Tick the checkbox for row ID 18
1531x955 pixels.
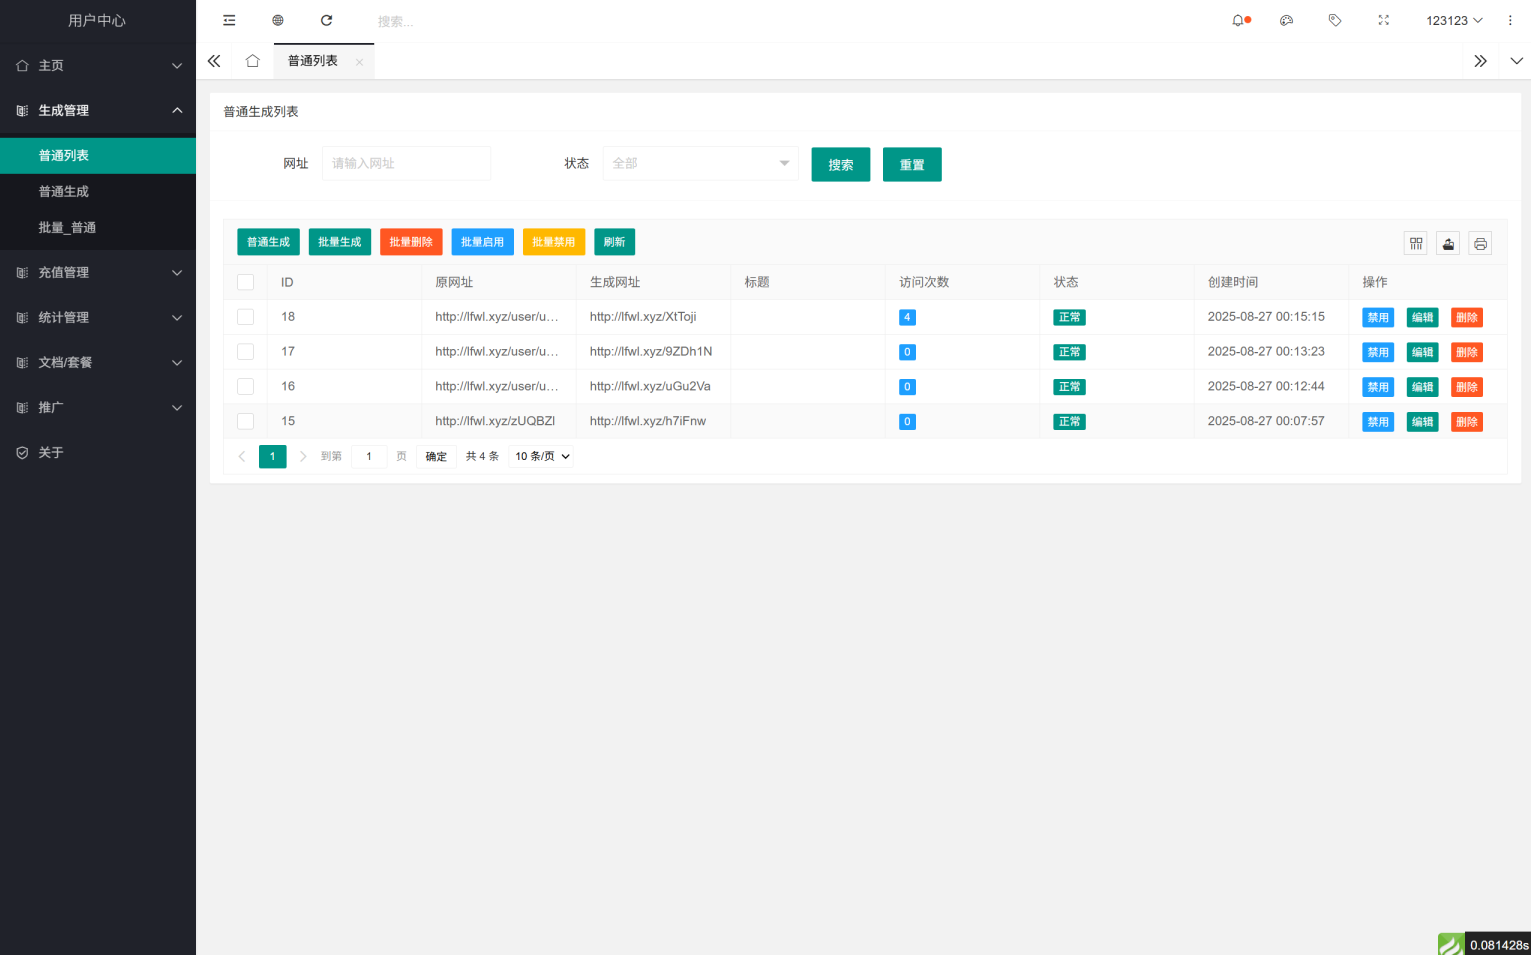pos(245,317)
